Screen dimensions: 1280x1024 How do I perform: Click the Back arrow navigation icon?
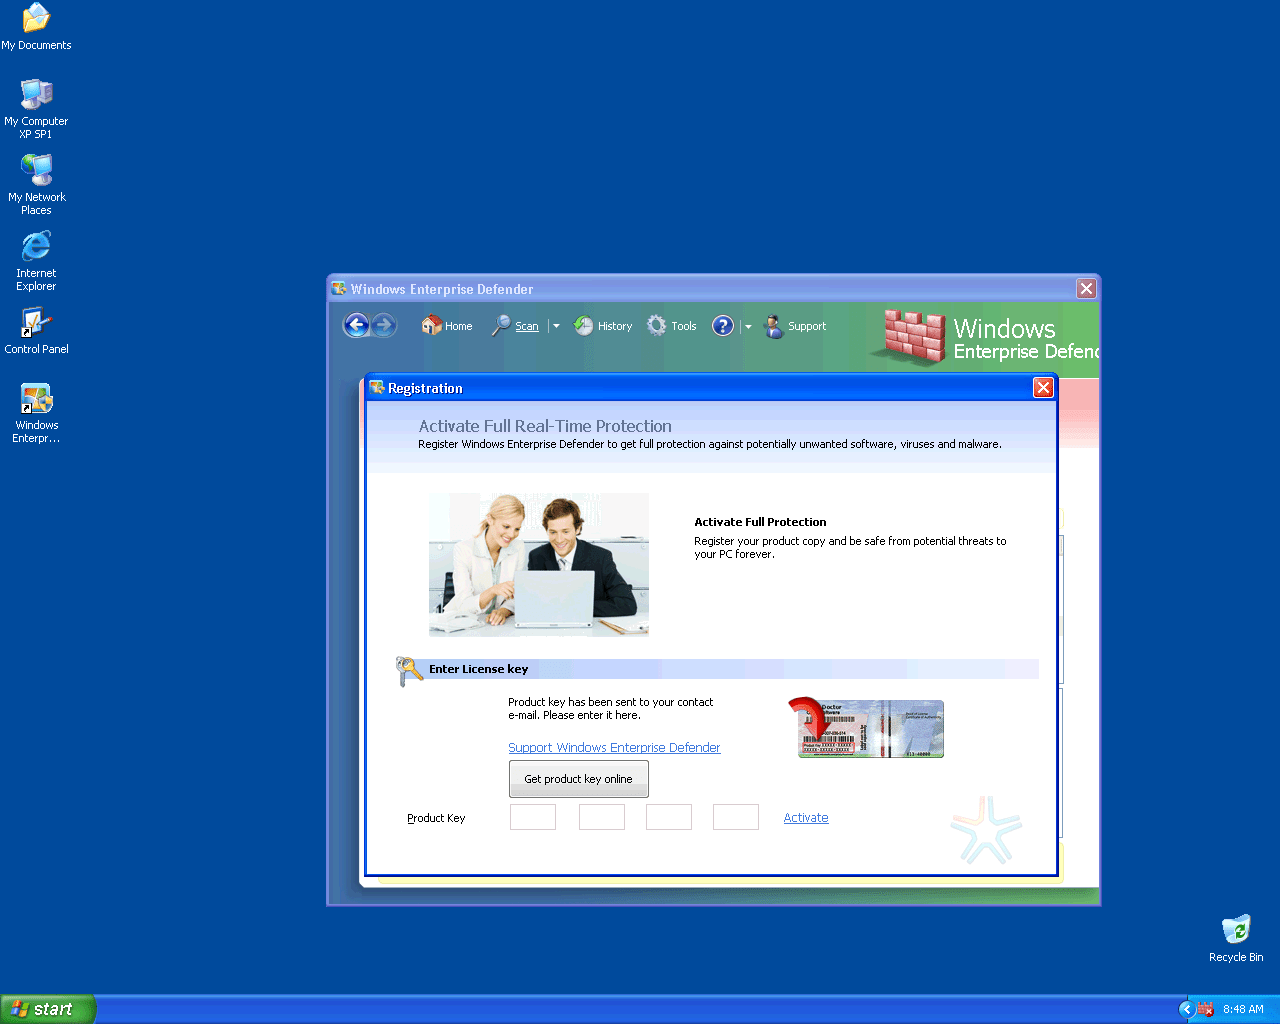356,325
